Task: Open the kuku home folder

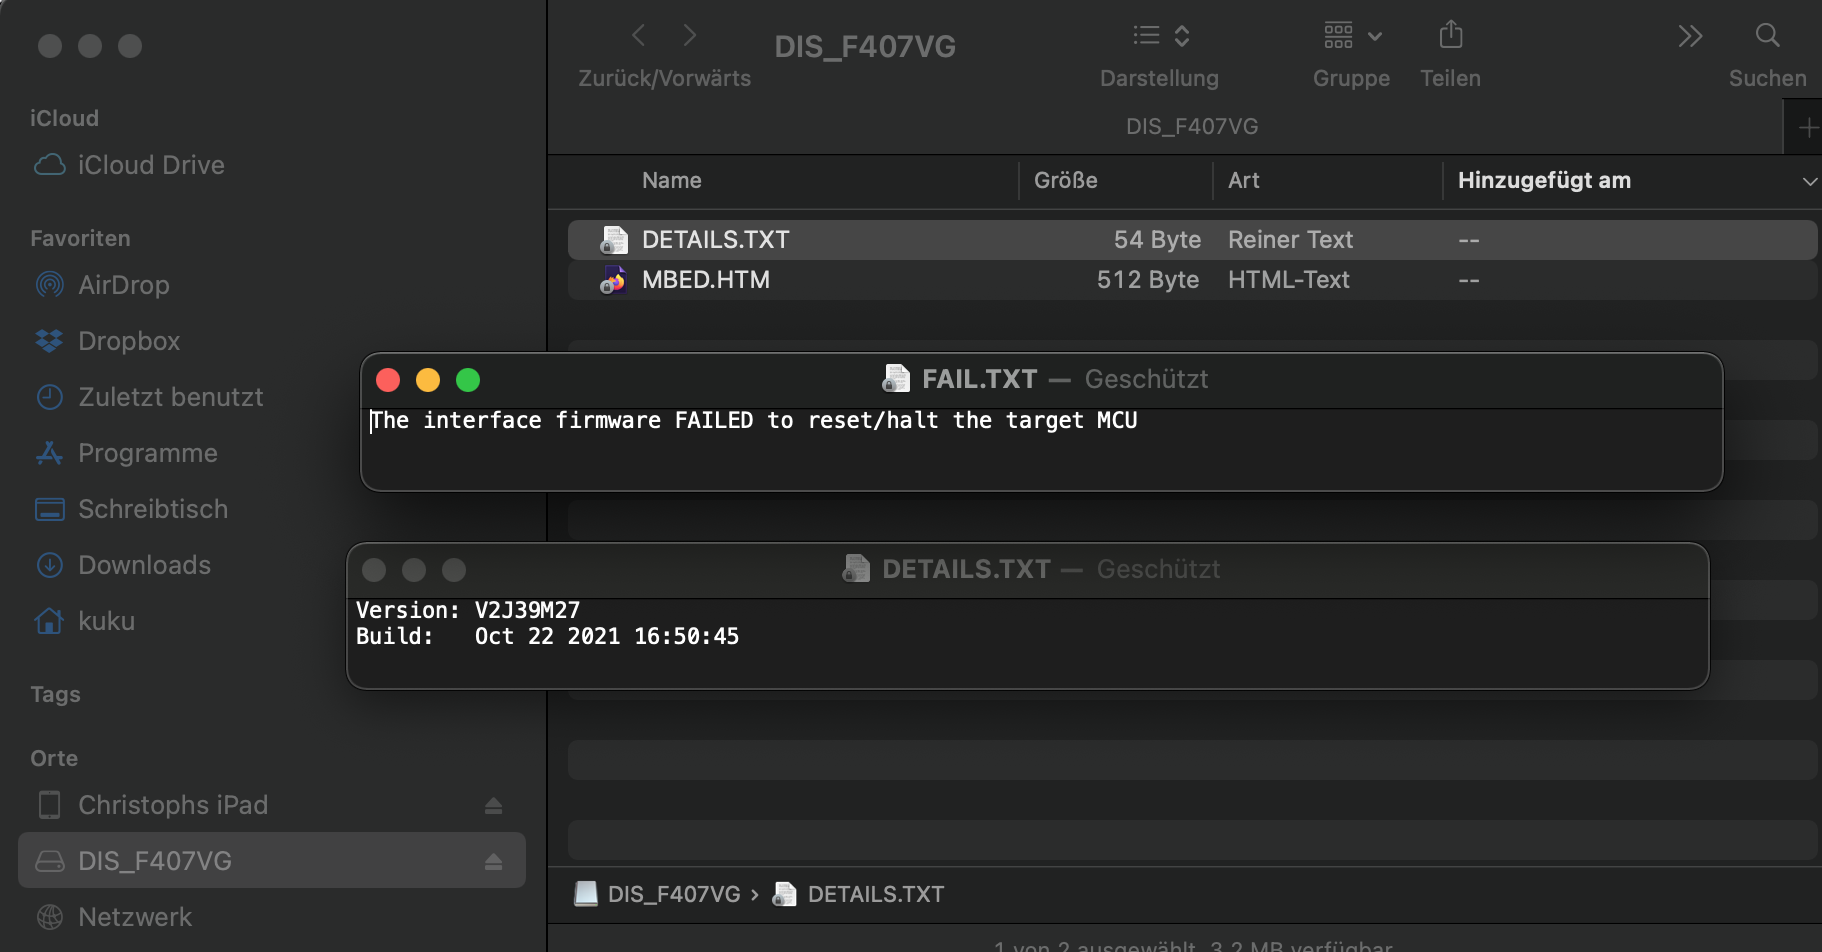Action: (x=106, y=621)
